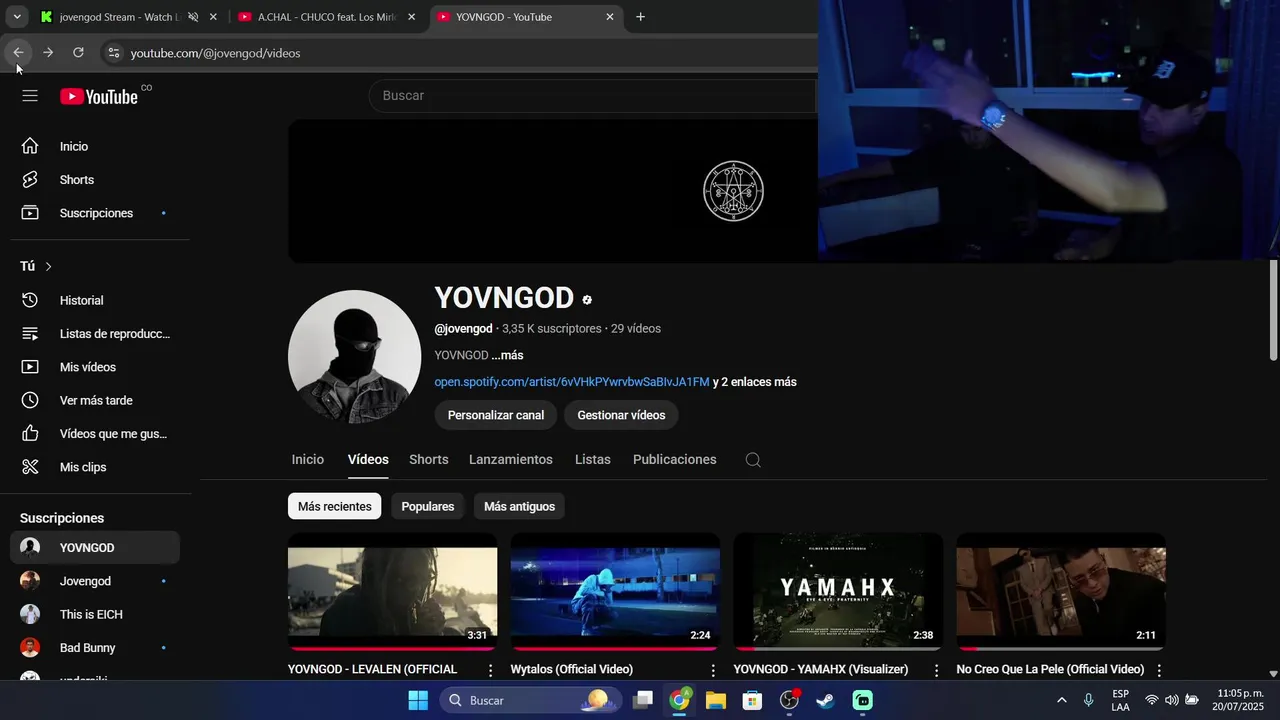Click the YouTube Buscar search field
The width and height of the screenshot is (1280, 720).
593,96
